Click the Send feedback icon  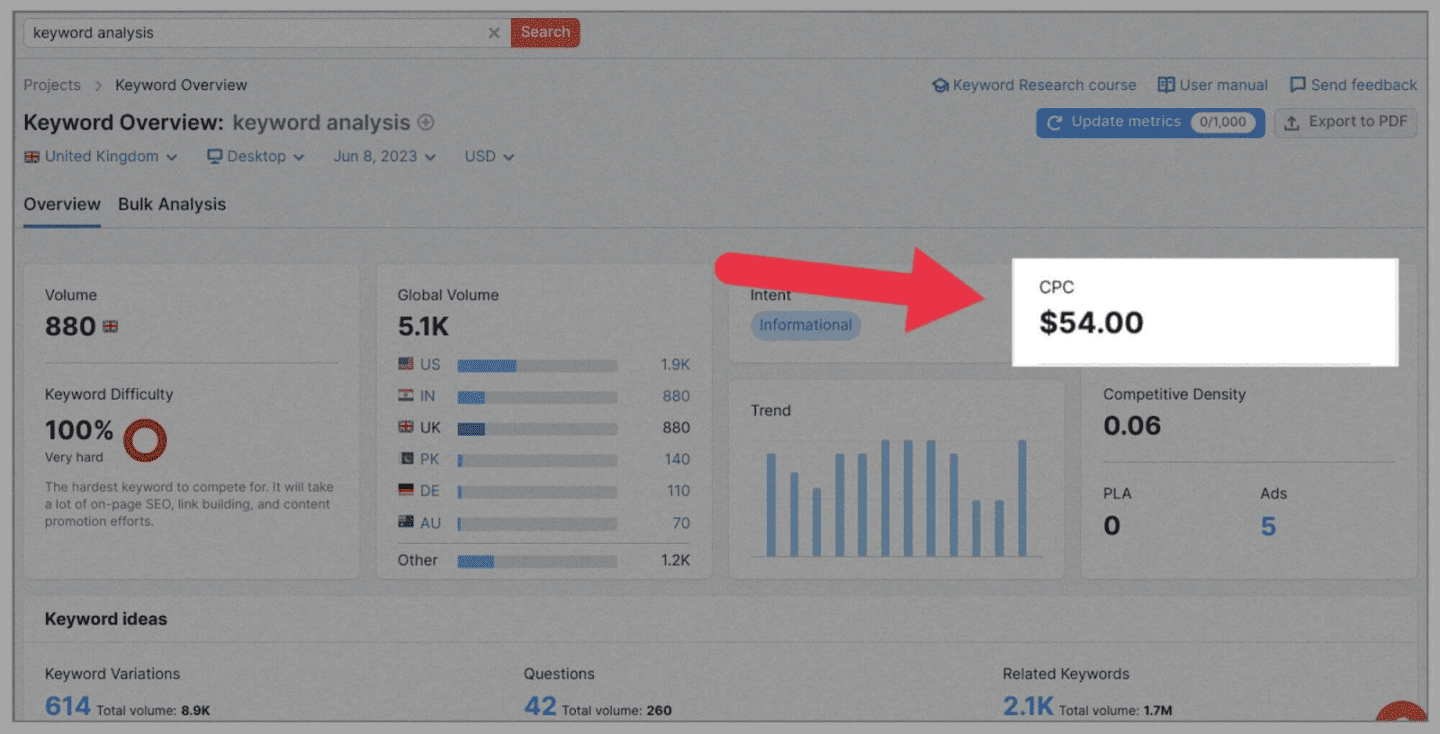[x=1297, y=85]
